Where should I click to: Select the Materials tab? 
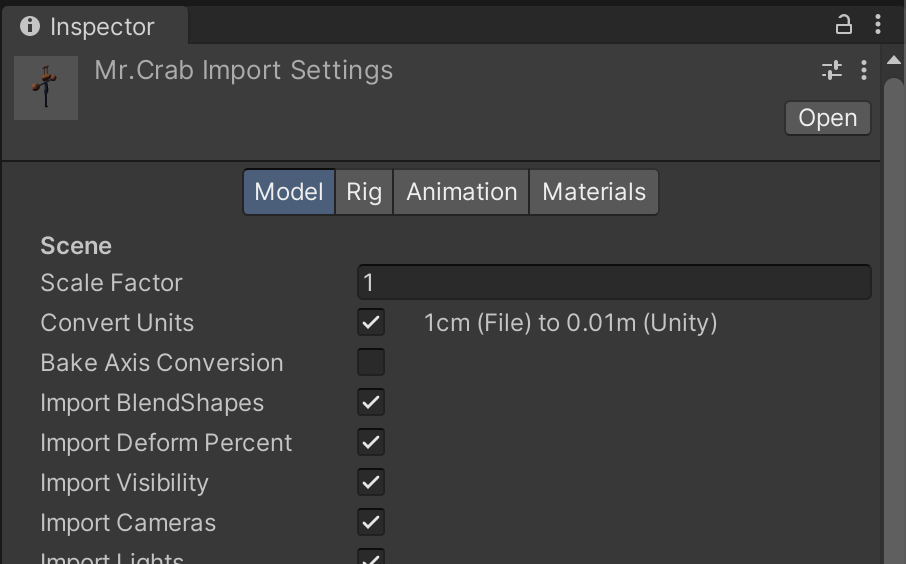tap(594, 192)
